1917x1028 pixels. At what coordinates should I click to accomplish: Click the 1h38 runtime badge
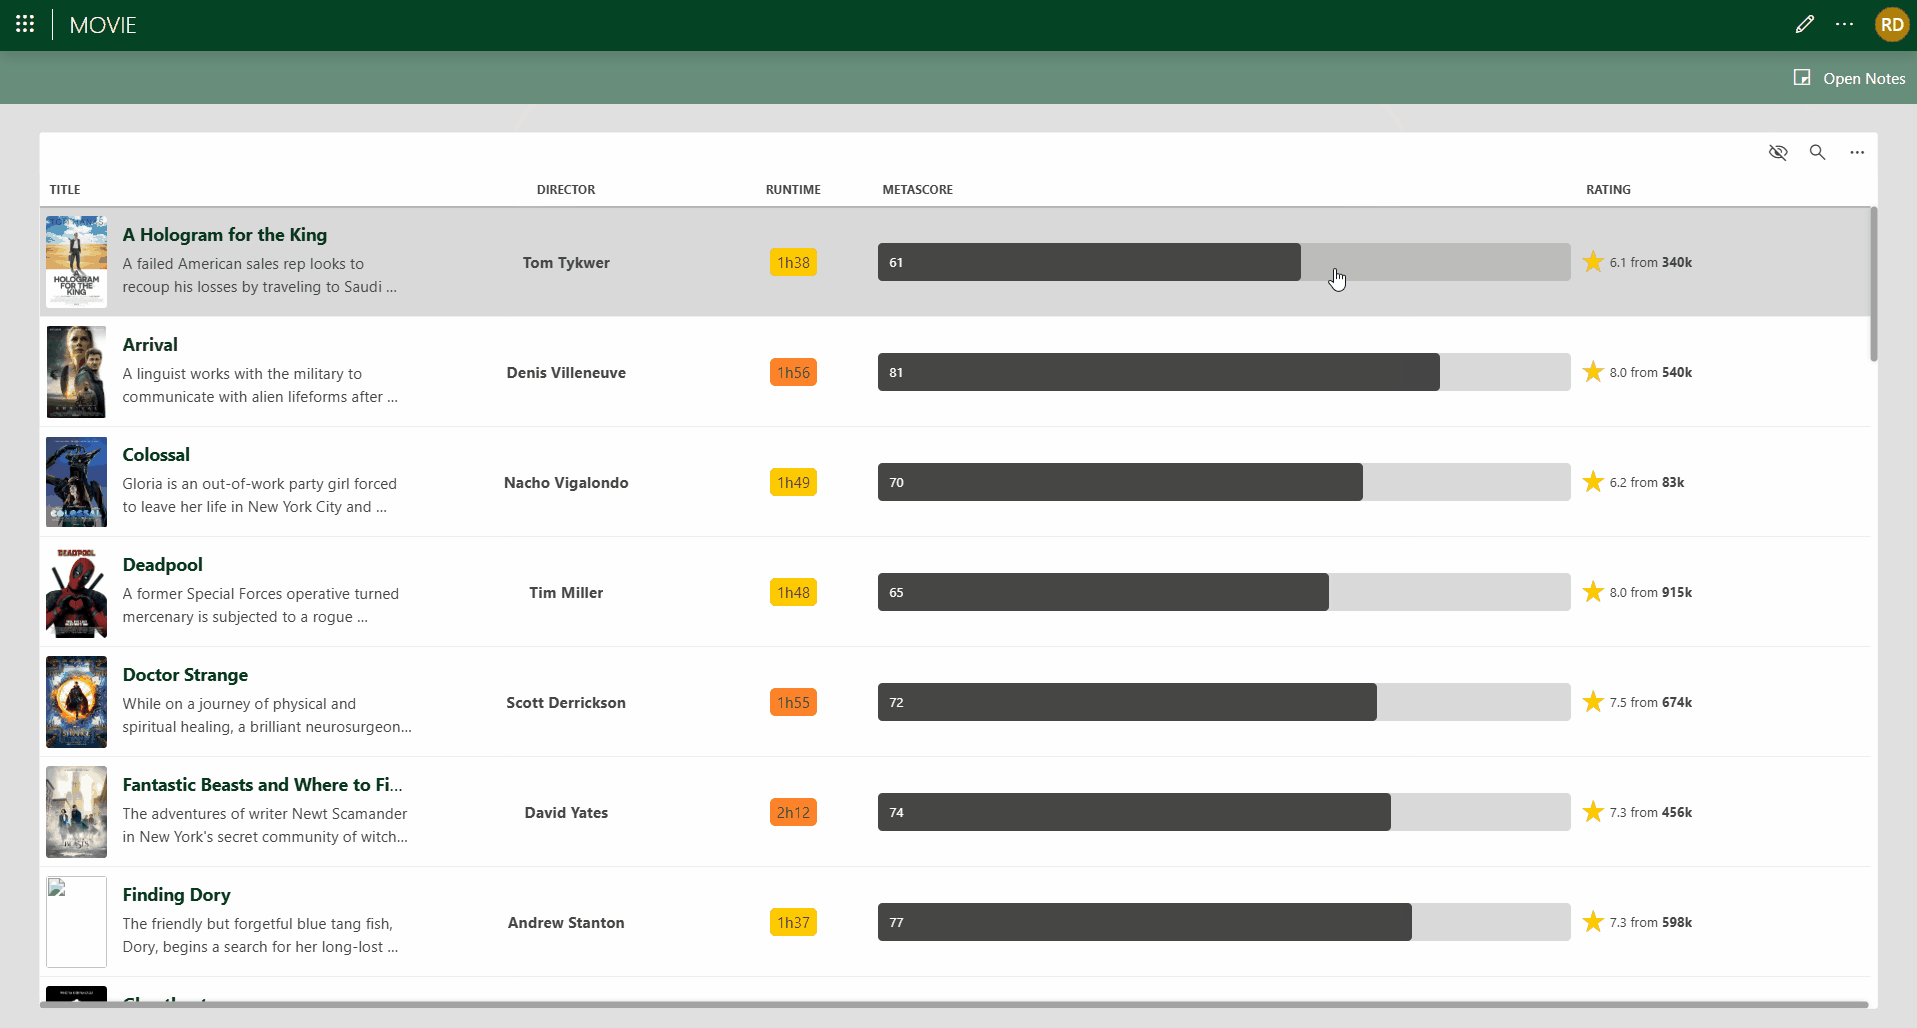(x=793, y=262)
